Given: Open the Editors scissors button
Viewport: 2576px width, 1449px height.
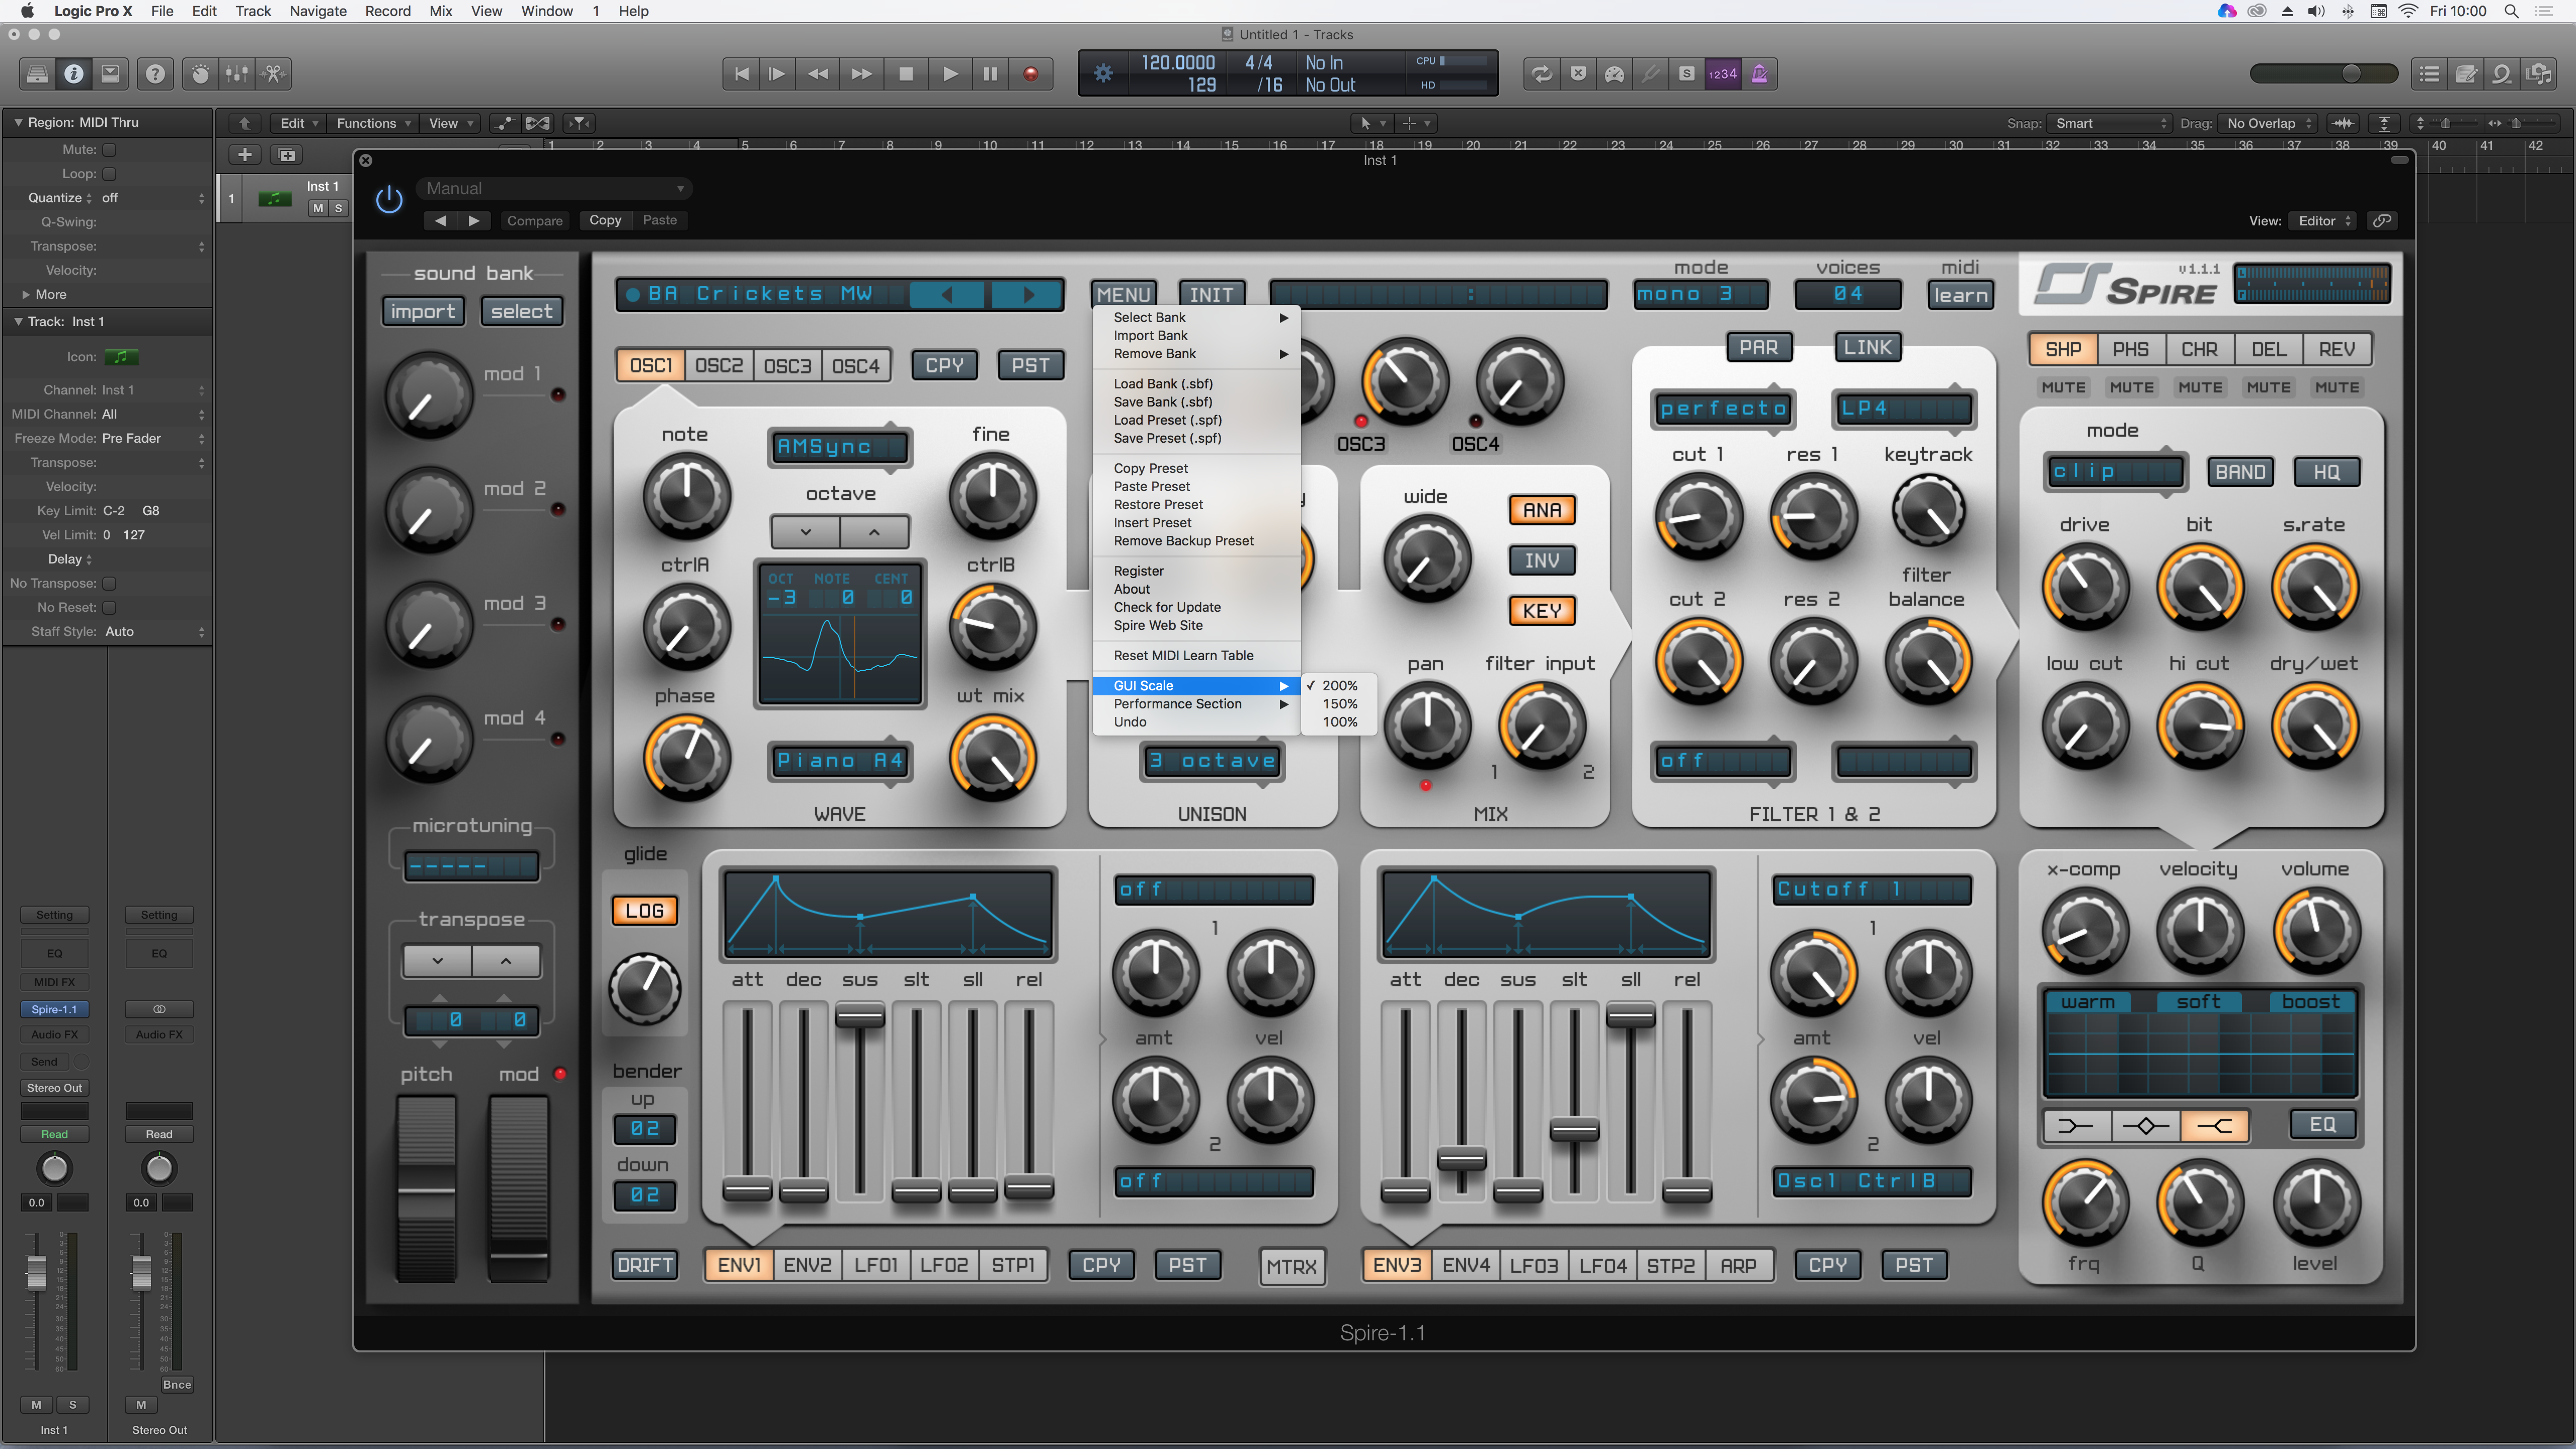Looking at the screenshot, I should click(273, 74).
